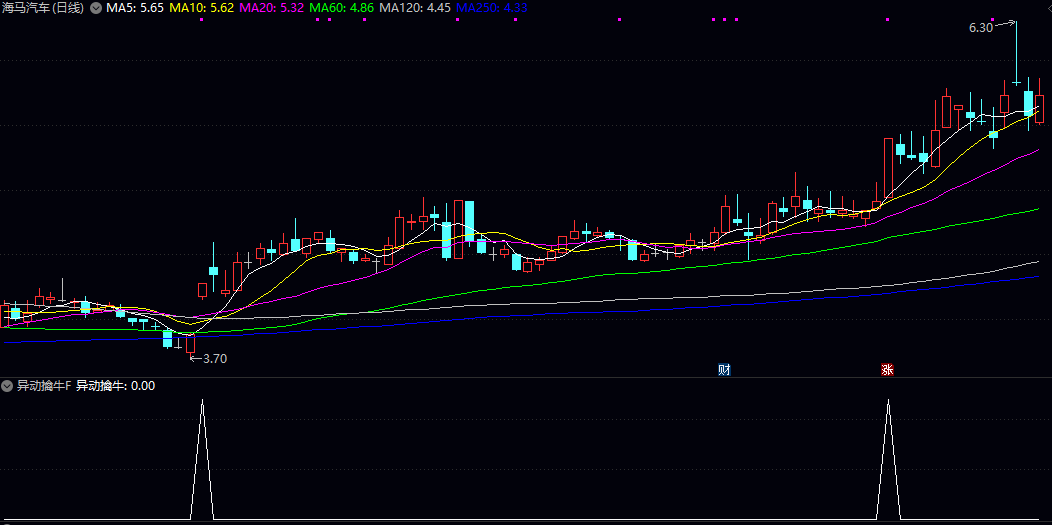This screenshot has width=1052, height=525.
Task: Select the MA5 moving average label
Action: (135, 8)
